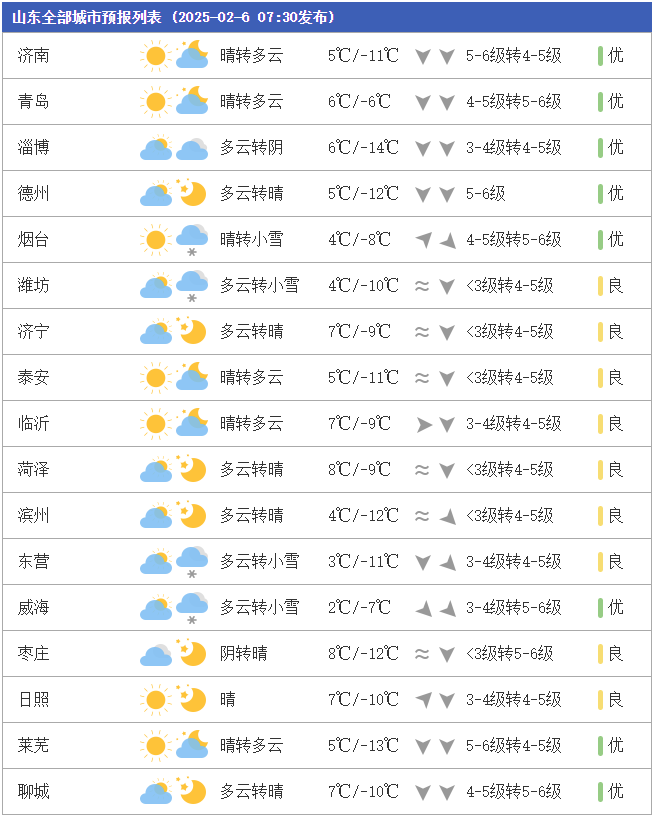Click the sunny daytime icon for 济南
This screenshot has height=818, width=655.
tap(155, 56)
